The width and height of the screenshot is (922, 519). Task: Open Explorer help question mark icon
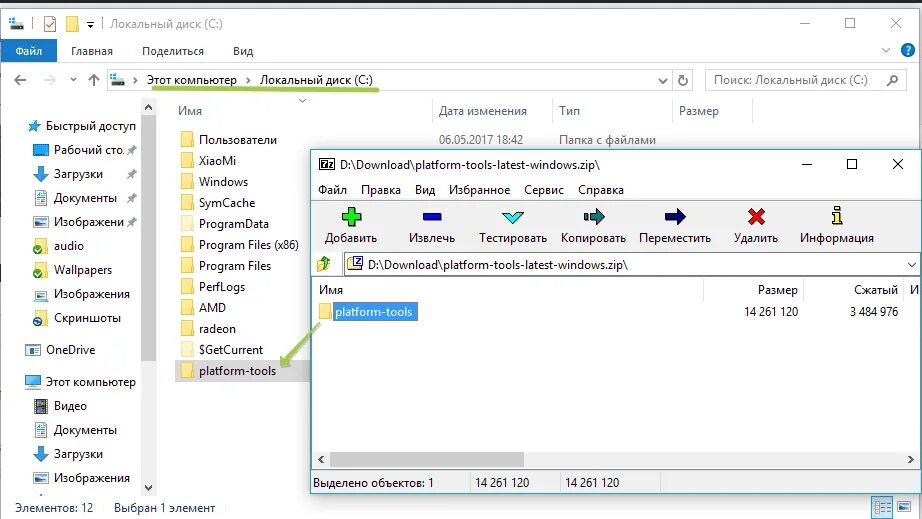tap(908, 51)
